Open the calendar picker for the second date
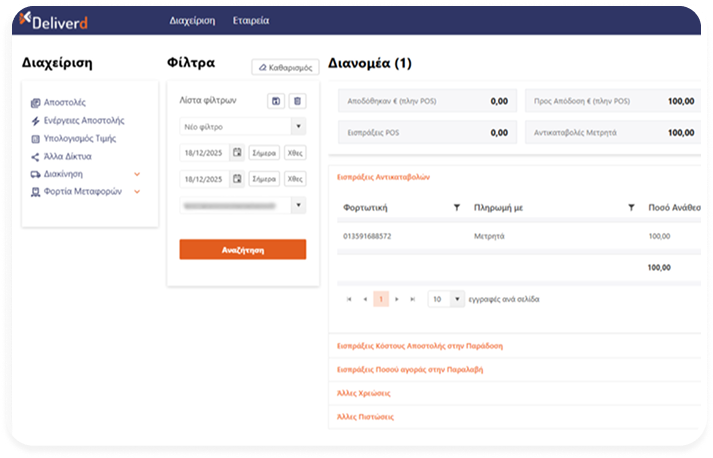The image size is (713, 458). (x=237, y=179)
